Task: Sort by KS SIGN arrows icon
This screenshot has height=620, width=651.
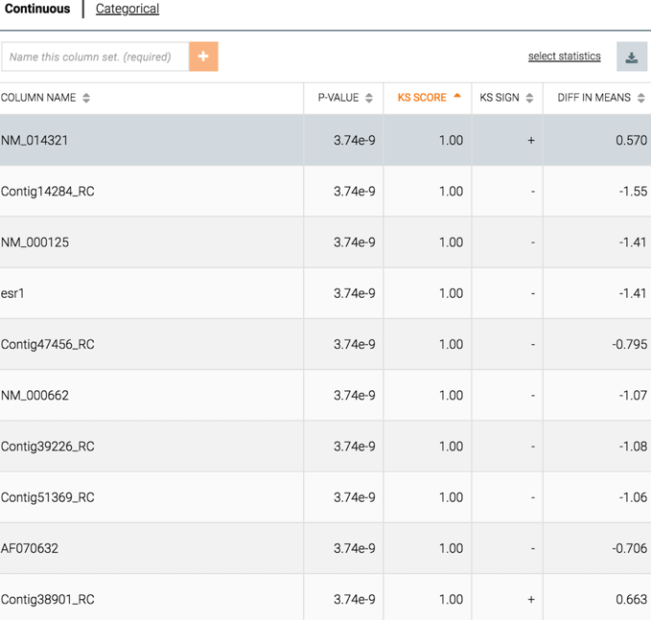Action: tap(529, 98)
